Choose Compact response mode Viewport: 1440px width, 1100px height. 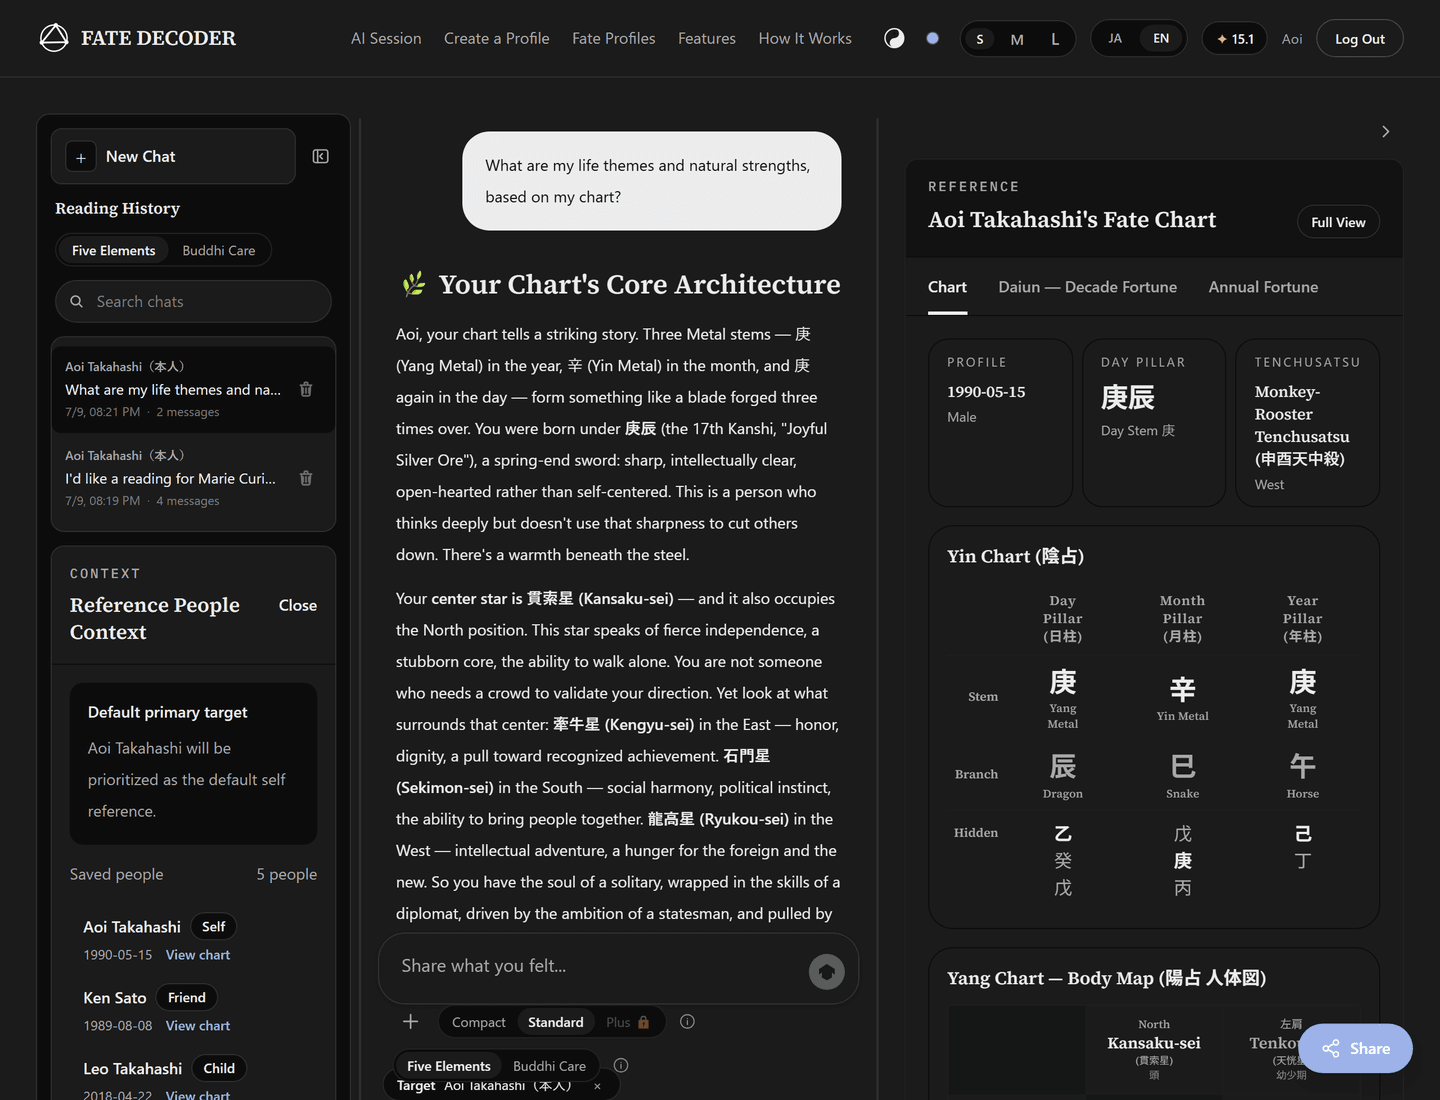tap(478, 1022)
